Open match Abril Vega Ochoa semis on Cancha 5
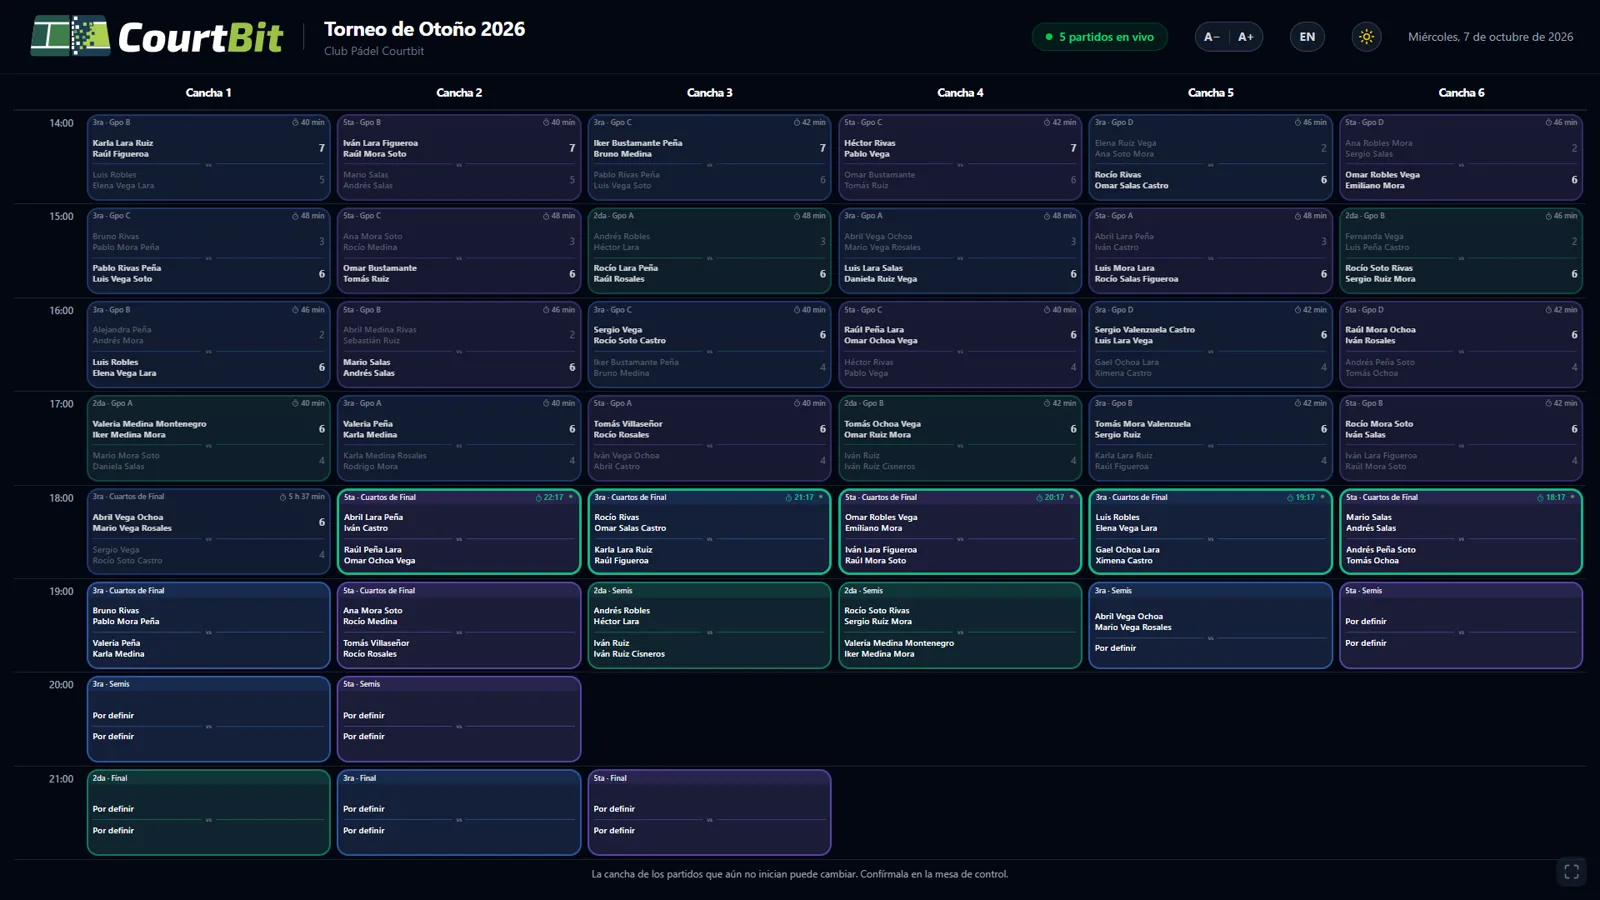 coord(1210,625)
